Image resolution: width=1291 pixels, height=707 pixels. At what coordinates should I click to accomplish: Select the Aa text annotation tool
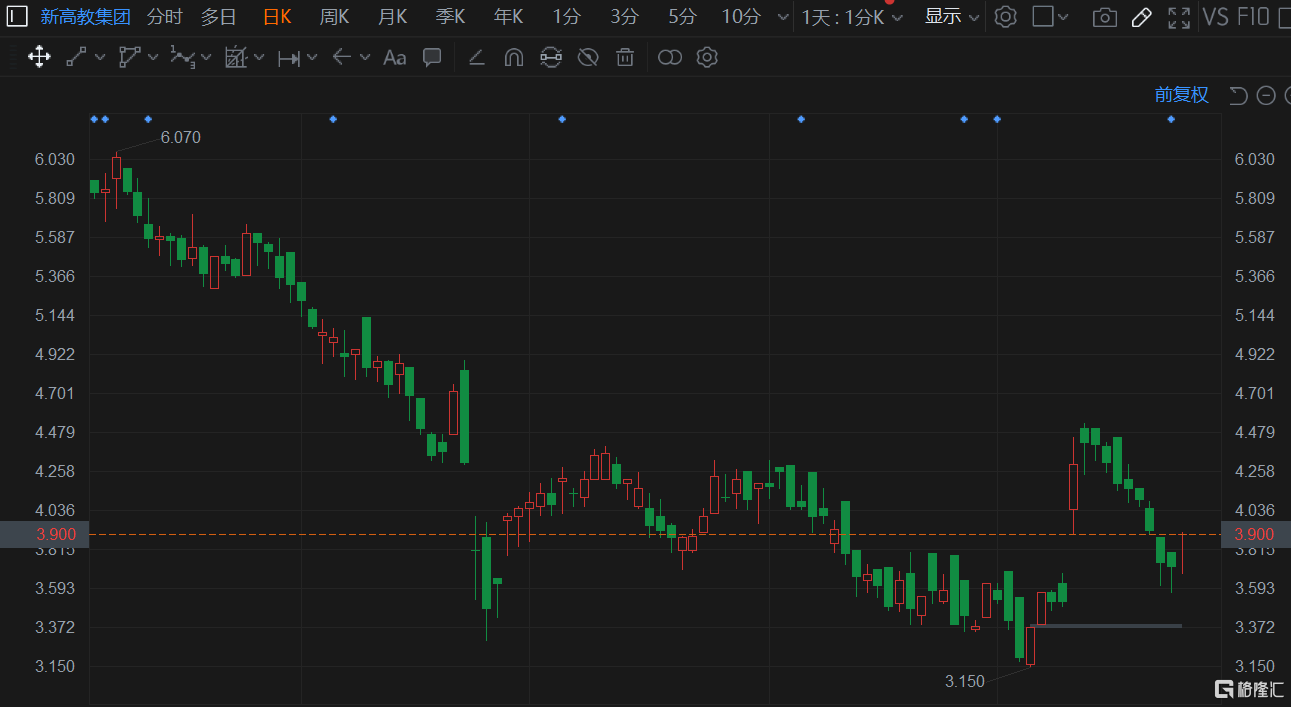click(x=395, y=58)
